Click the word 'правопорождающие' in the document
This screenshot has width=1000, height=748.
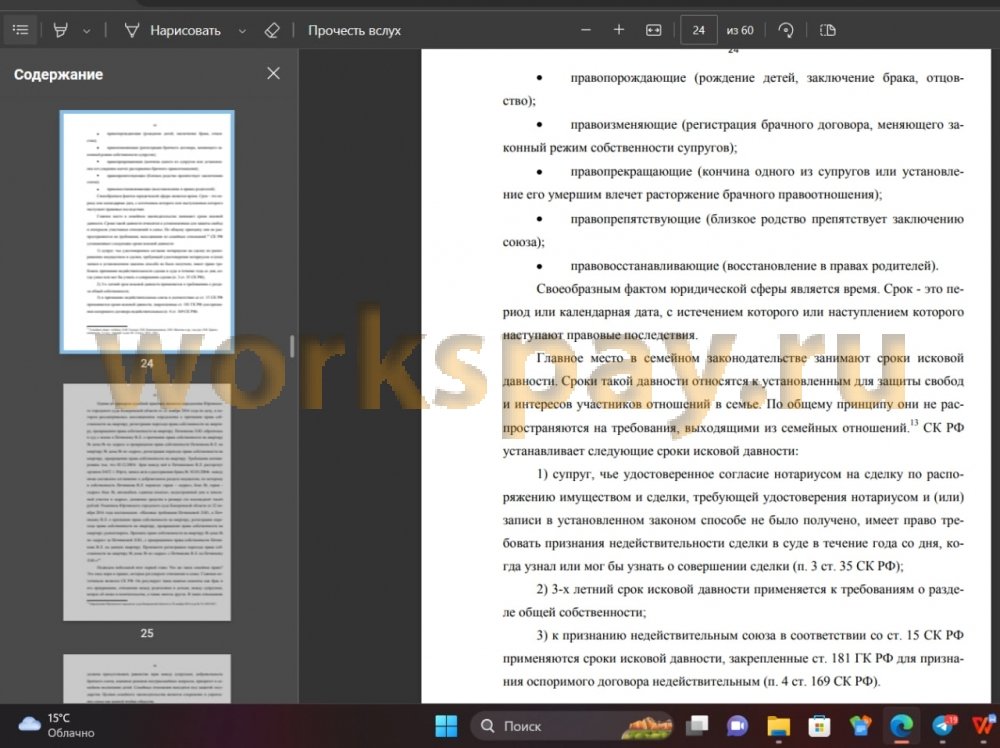[628, 78]
